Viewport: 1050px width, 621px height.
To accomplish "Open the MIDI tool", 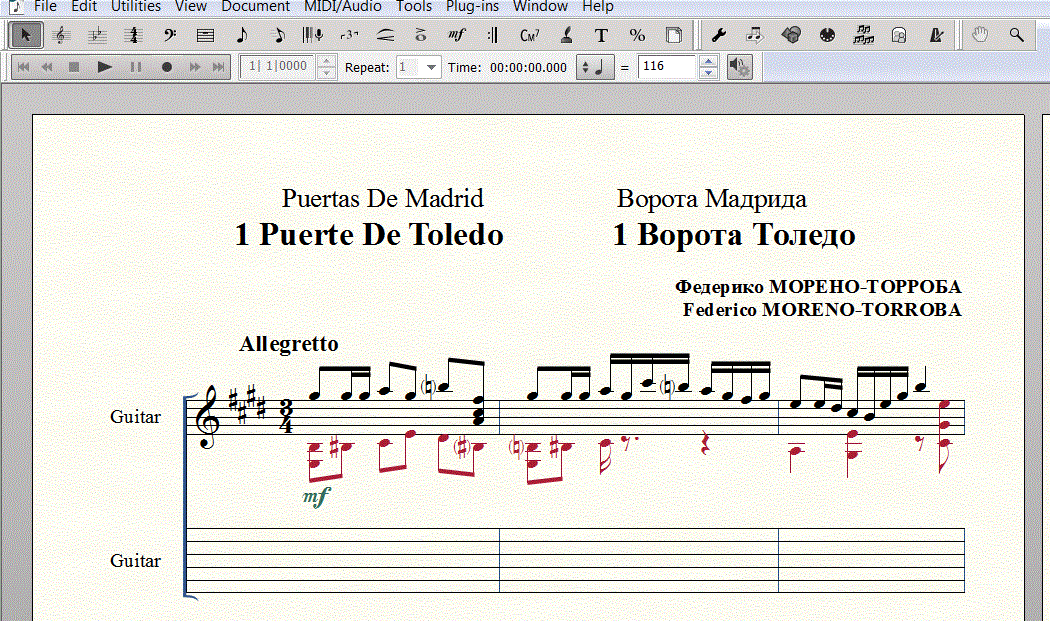I will (x=827, y=35).
